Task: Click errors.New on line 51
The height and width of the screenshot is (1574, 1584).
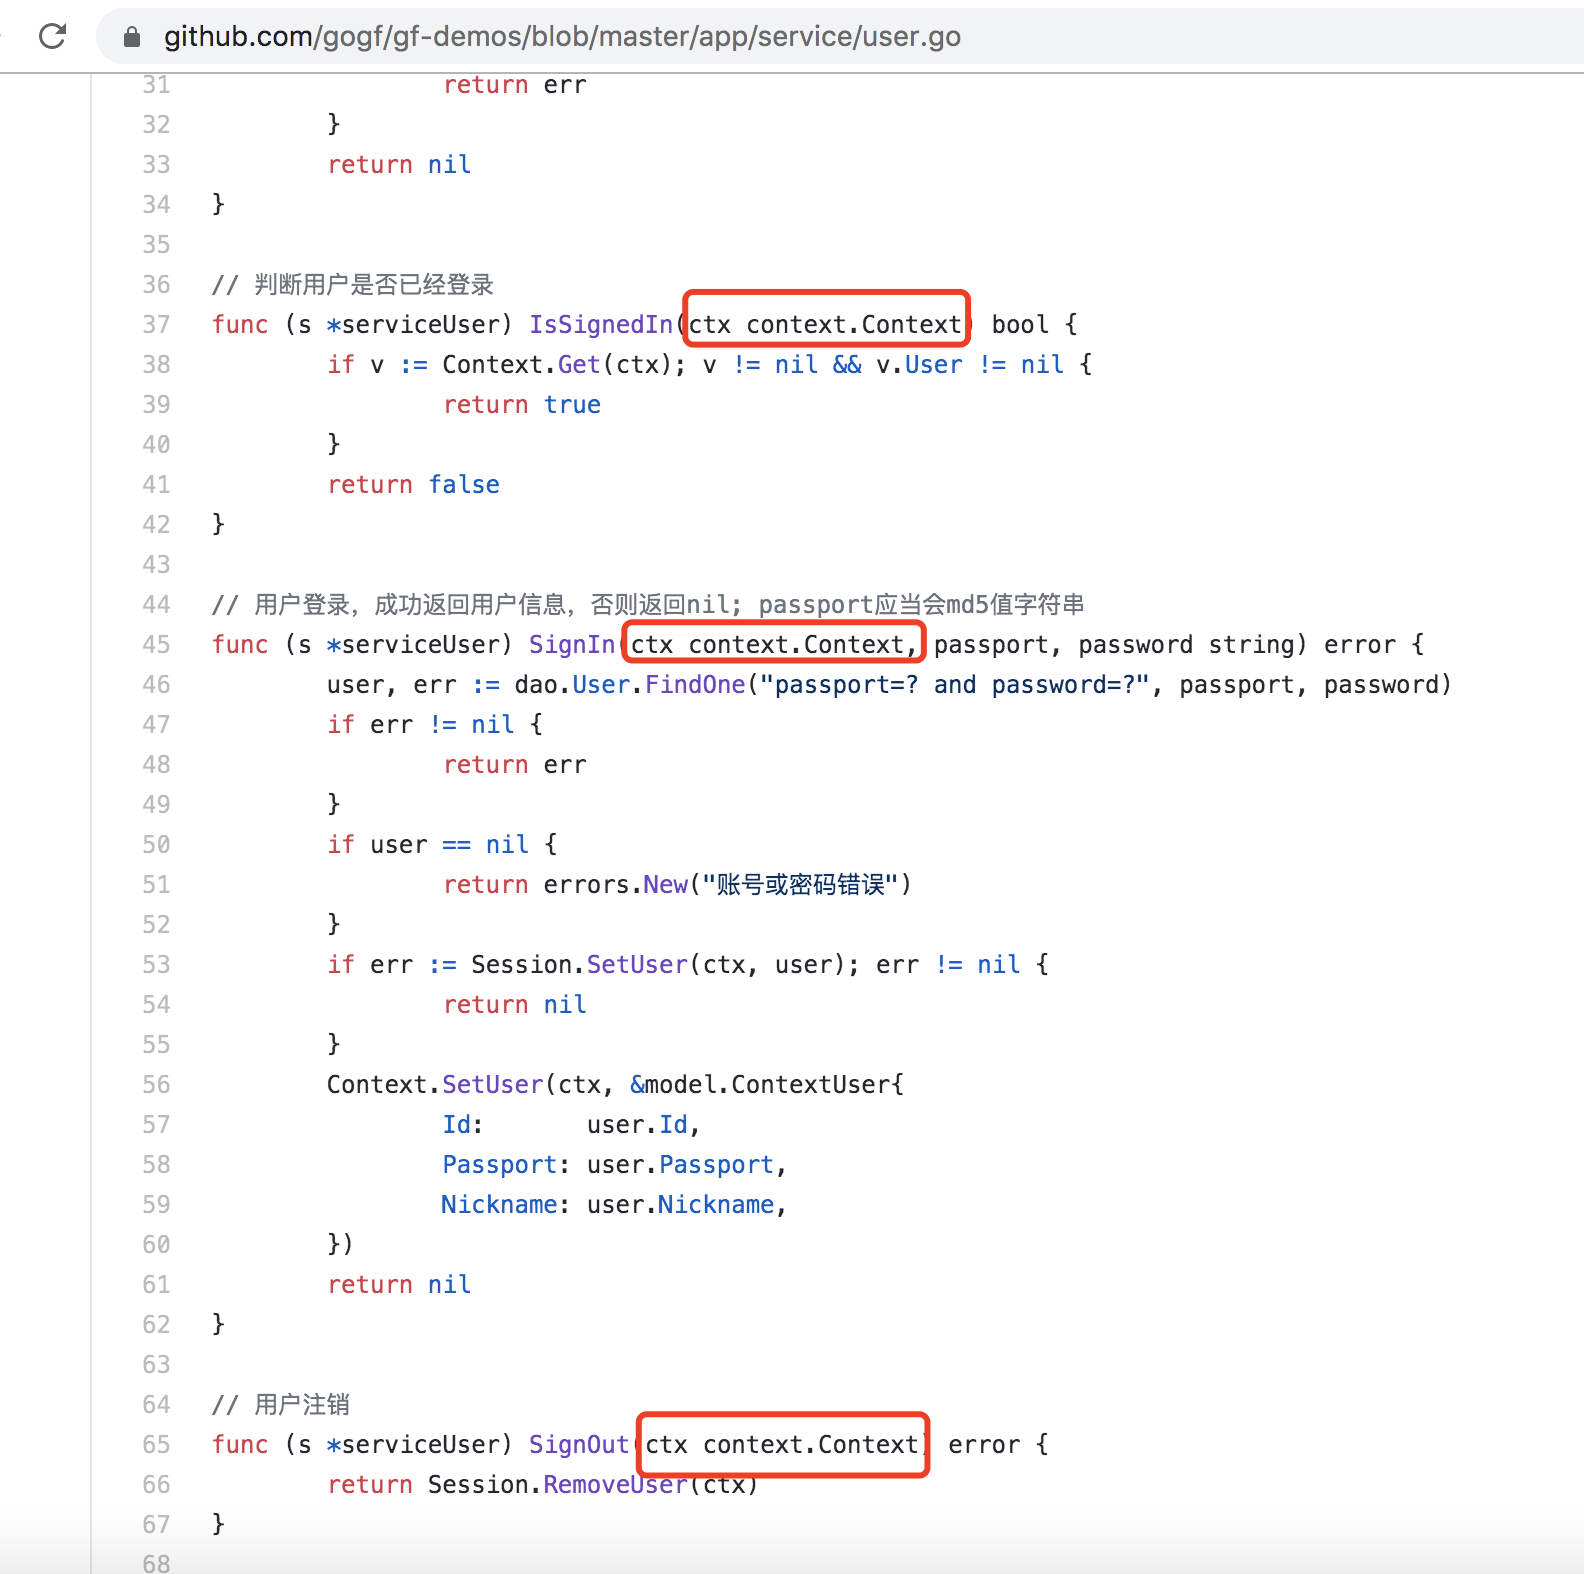Action: pyautogui.click(x=615, y=885)
